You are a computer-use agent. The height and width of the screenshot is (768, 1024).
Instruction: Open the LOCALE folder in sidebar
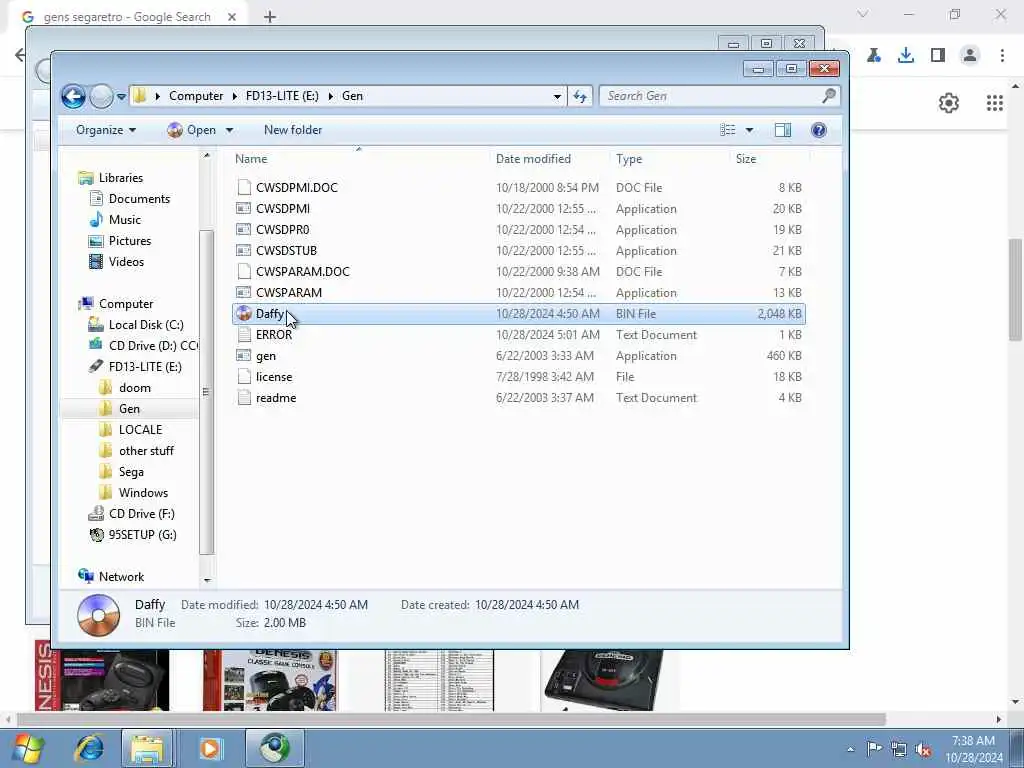pos(140,430)
